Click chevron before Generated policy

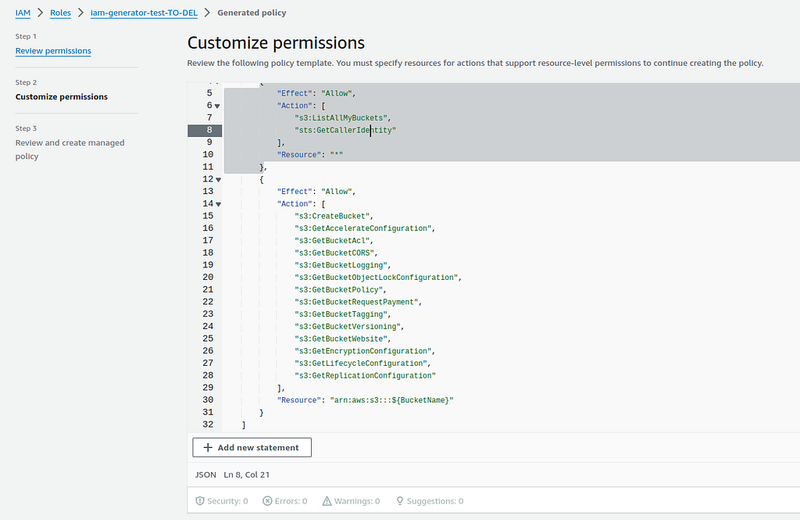(207, 12)
